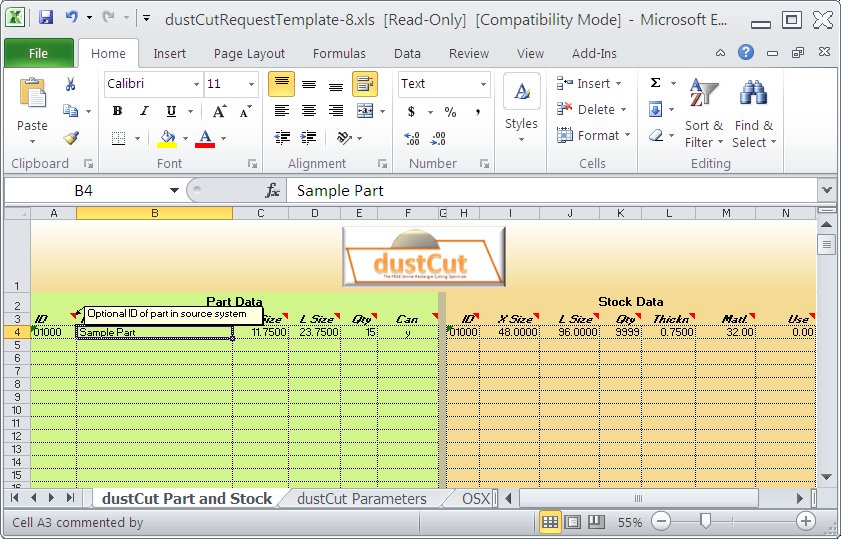
Task: Click Increase Font Size icon
Action: pyautogui.click(x=219, y=111)
